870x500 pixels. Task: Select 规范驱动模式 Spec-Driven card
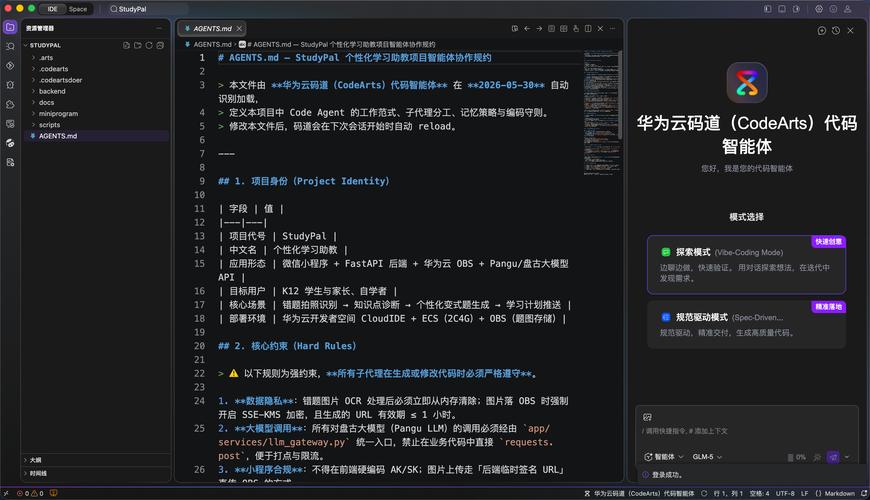[746, 325]
